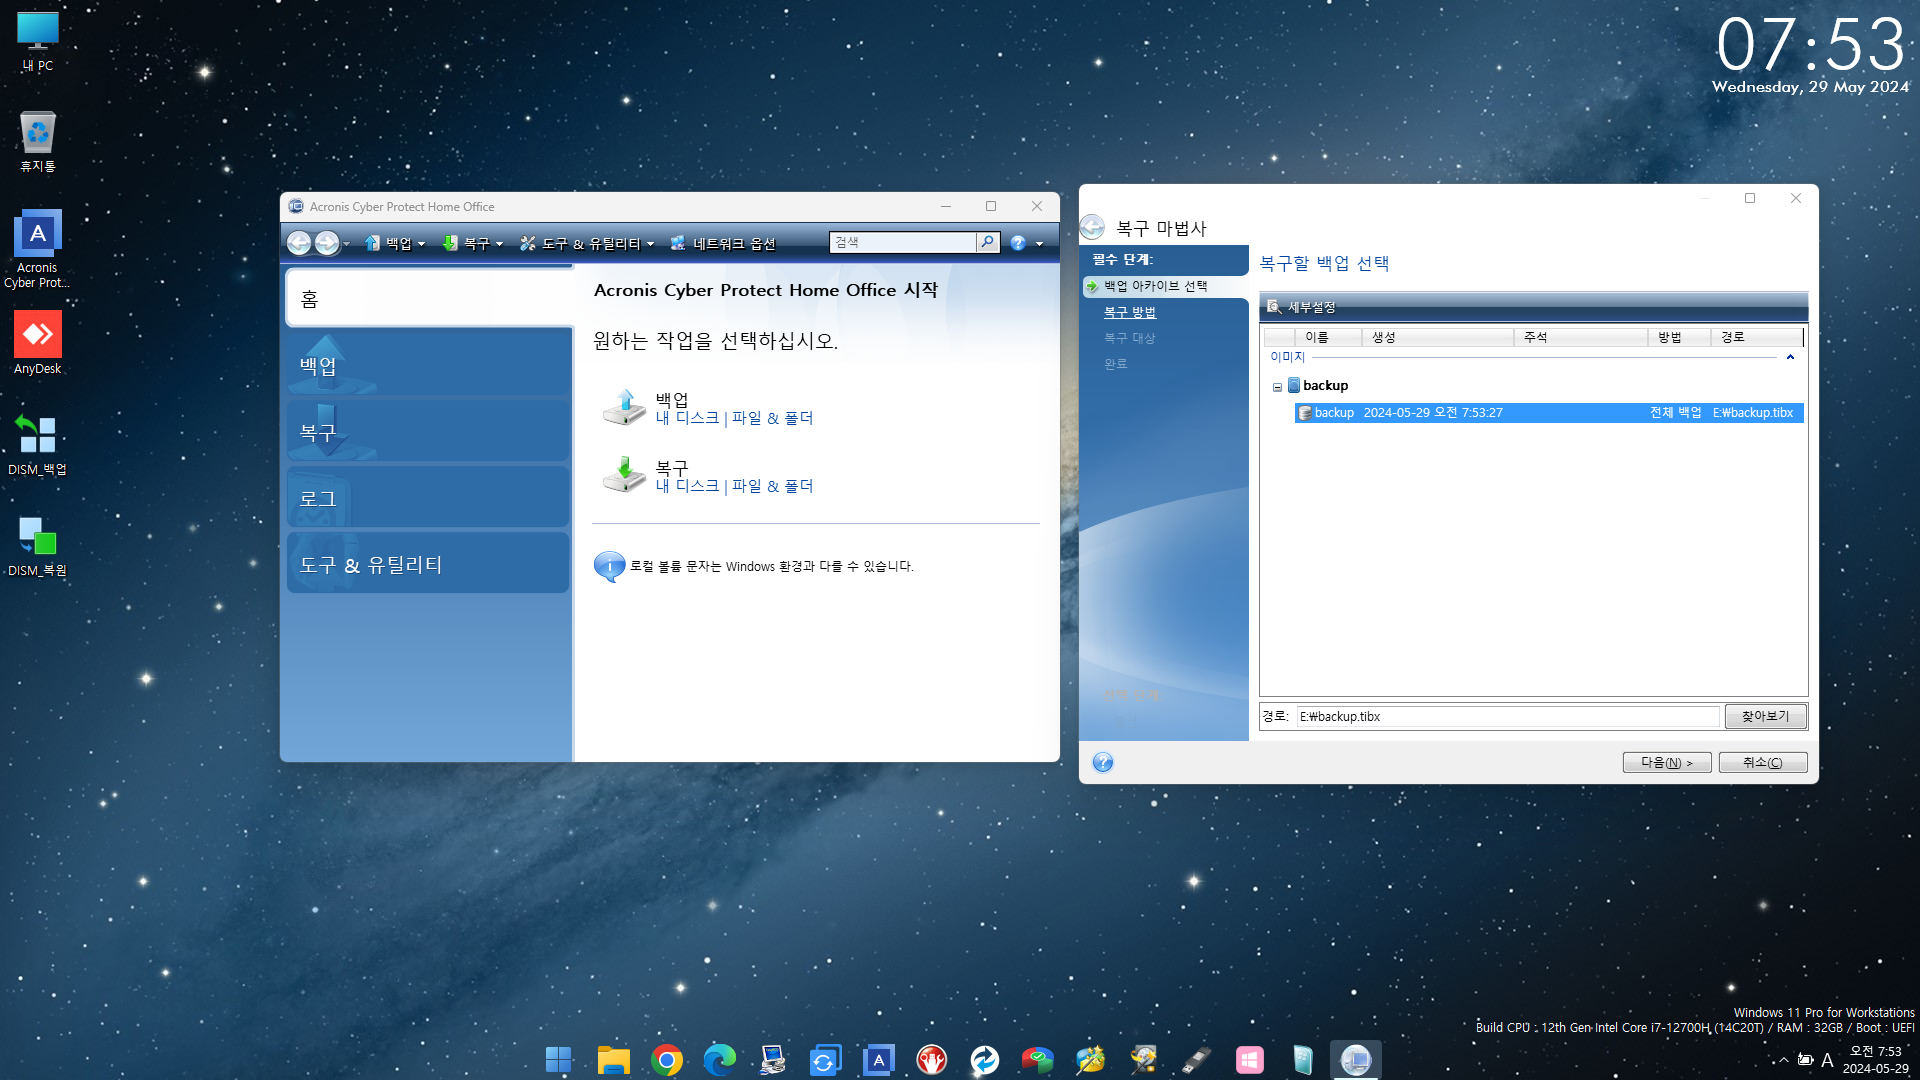The image size is (1920, 1080).
Task: Click the pink Windows logo icon in the taskbar
Action: point(1249,1060)
